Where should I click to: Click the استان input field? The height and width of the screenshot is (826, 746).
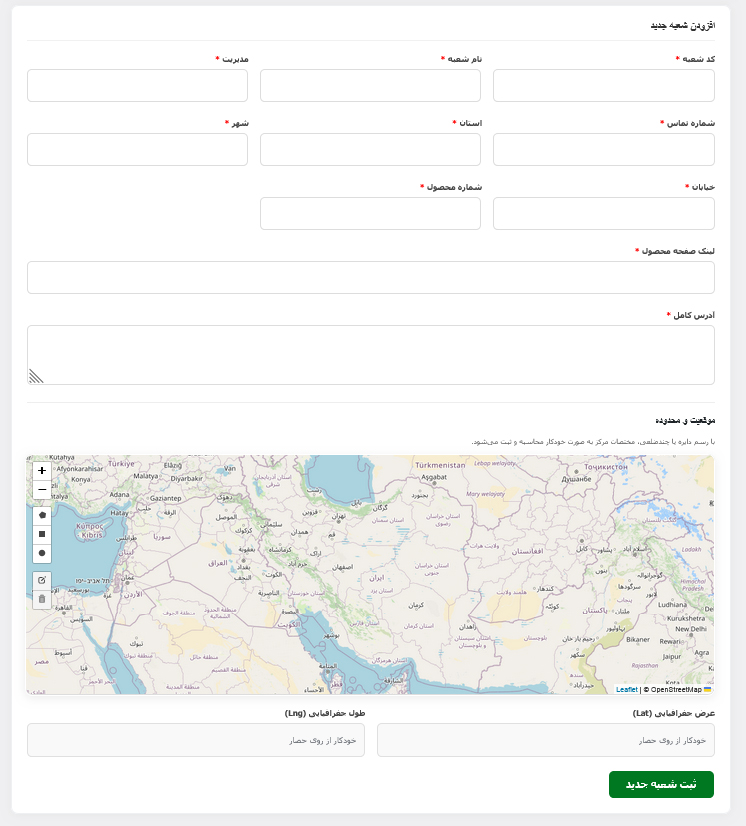370,149
